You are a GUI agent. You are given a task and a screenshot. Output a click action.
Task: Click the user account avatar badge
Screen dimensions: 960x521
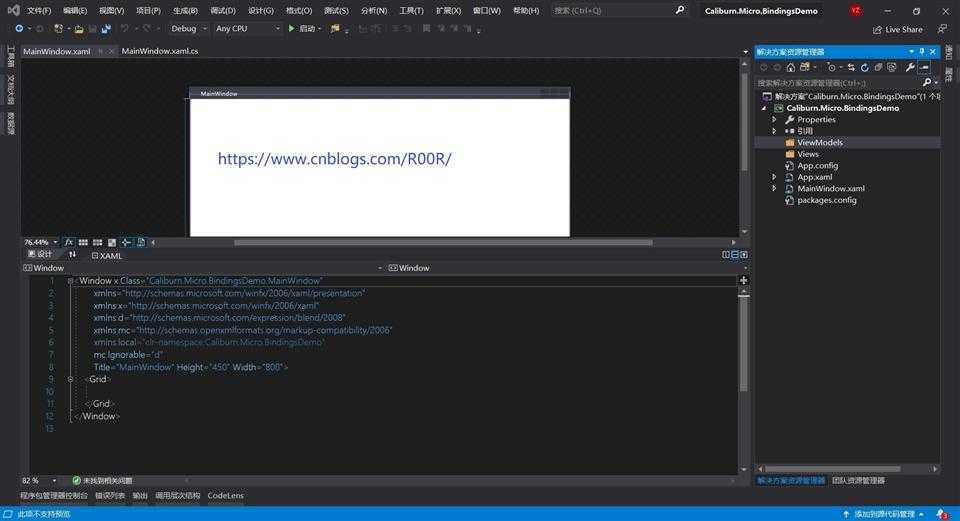click(855, 10)
